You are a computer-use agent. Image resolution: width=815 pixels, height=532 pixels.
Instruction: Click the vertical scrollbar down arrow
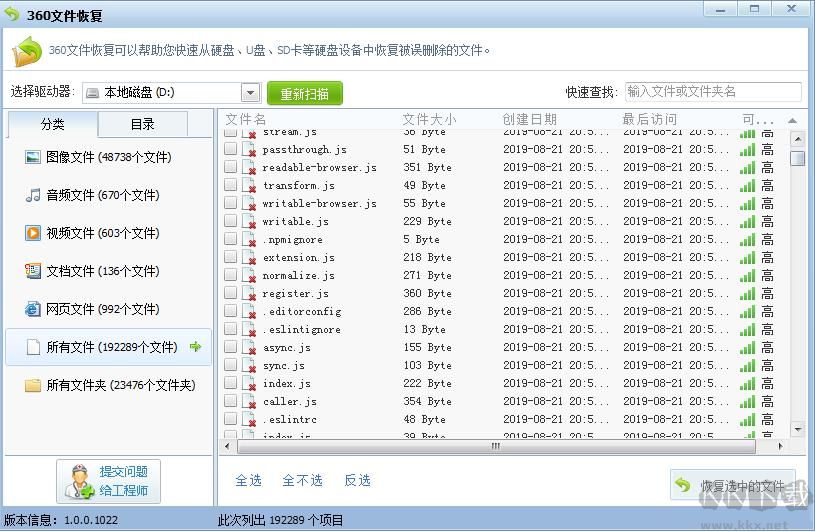pyautogui.click(x=798, y=429)
